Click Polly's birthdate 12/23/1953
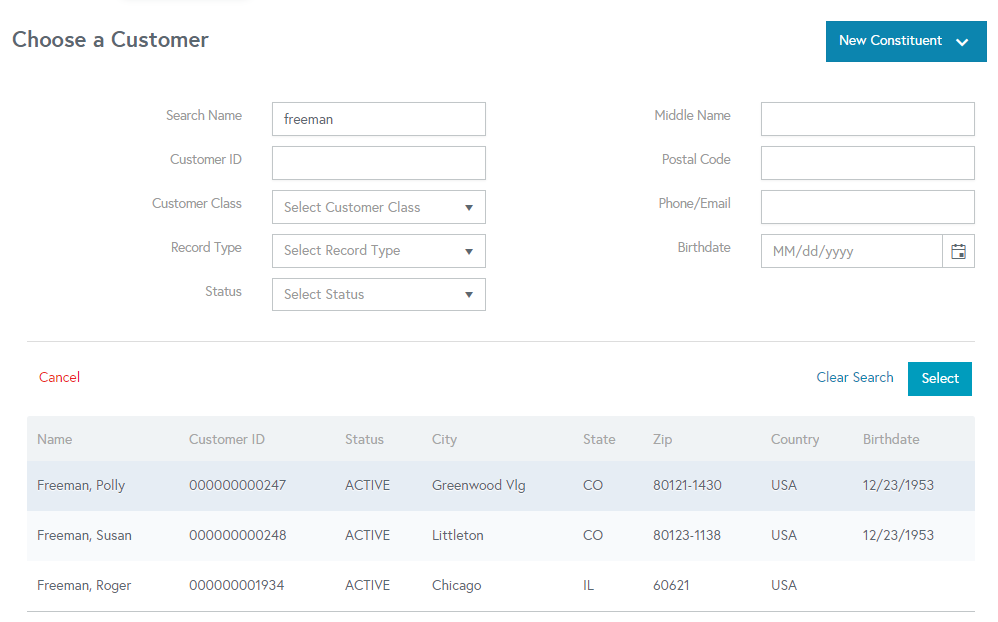The height and width of the screenshot is (622, 998). [x=898, y=485]
